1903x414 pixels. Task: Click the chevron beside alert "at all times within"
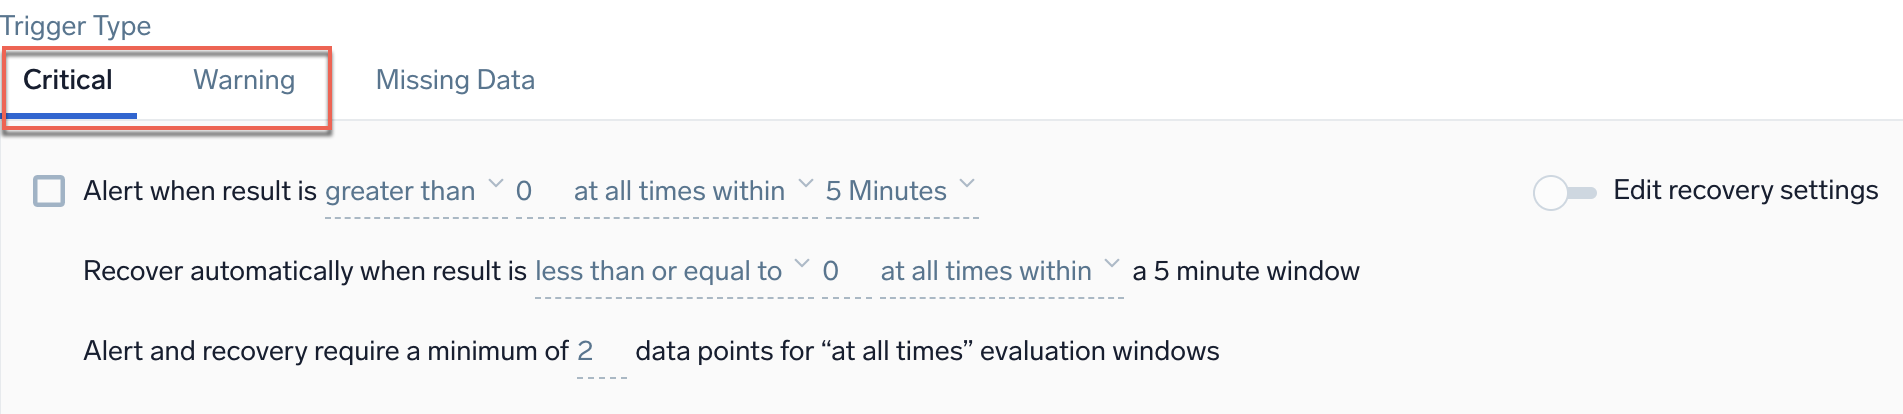[805, 185]
